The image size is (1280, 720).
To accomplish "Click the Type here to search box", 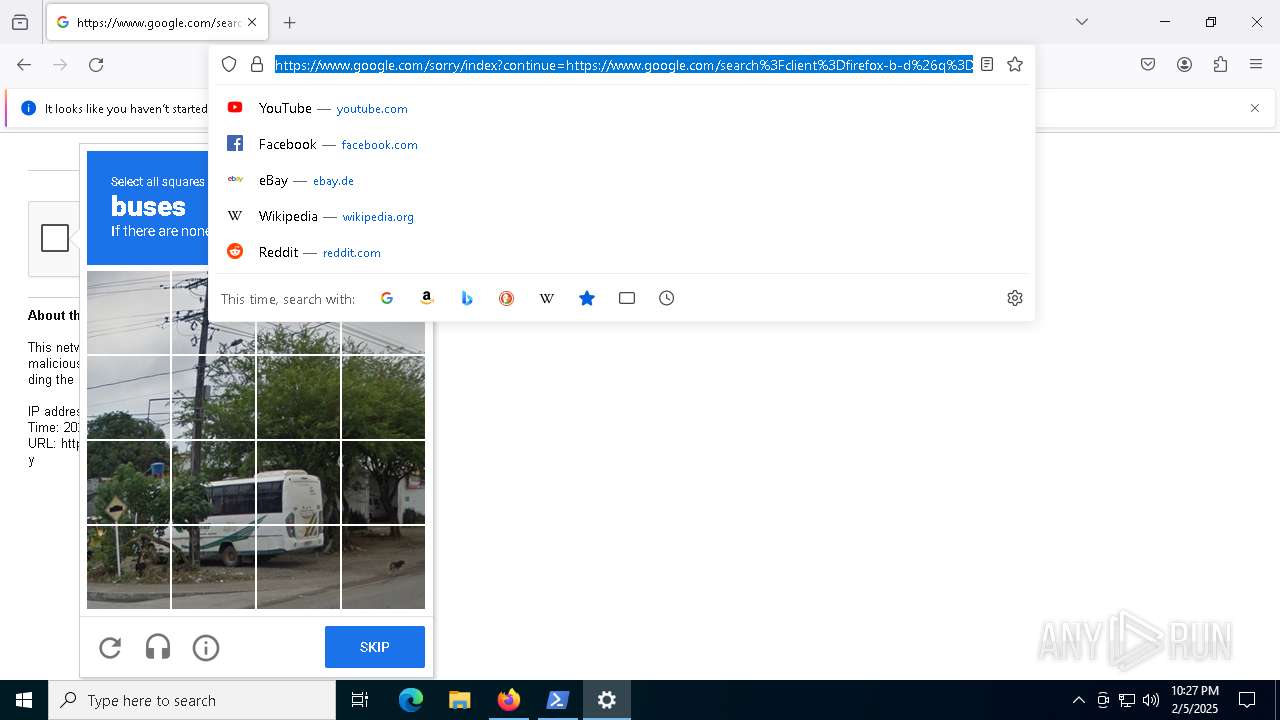I will pyautogui.click(x=192, y=700).
